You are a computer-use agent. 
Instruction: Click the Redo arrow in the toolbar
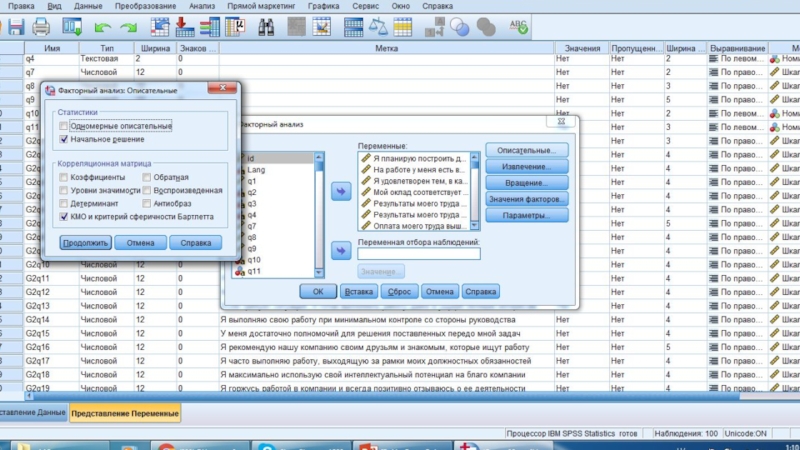126,26
